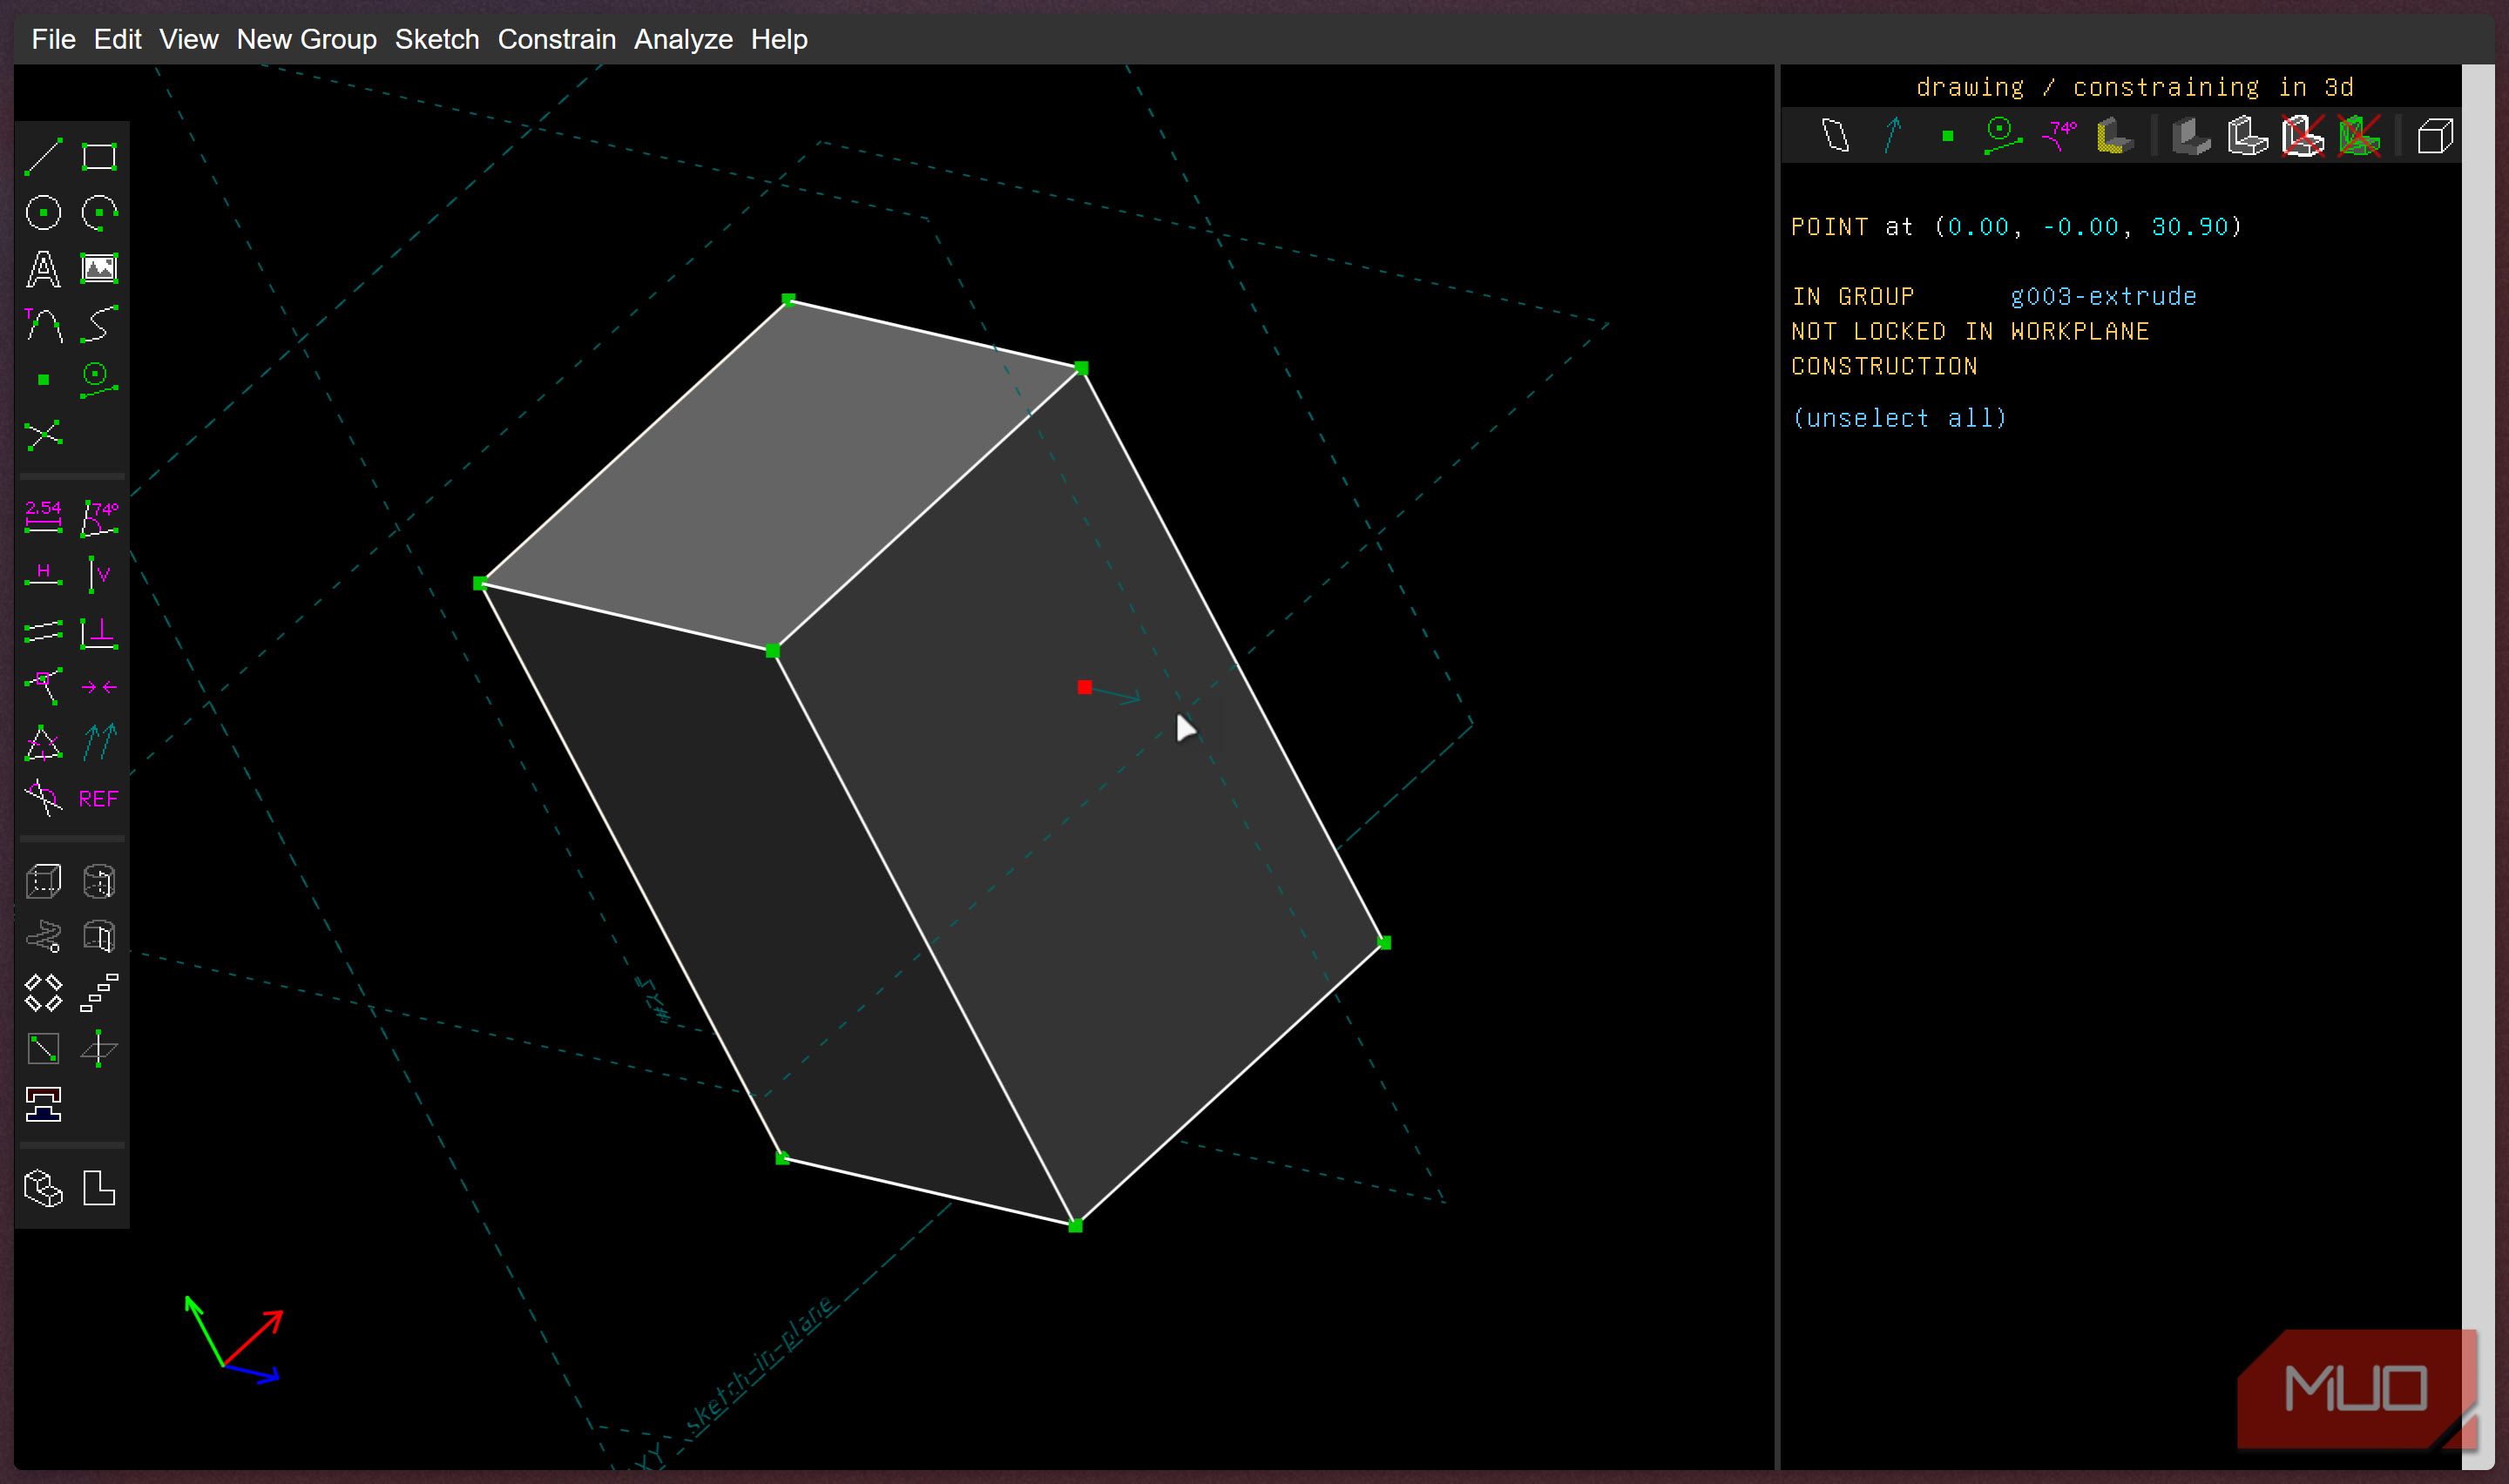
Task: Toggle shaded faces visibility yellow icon
Action: pyautogui.click(x=2115, y=136)
